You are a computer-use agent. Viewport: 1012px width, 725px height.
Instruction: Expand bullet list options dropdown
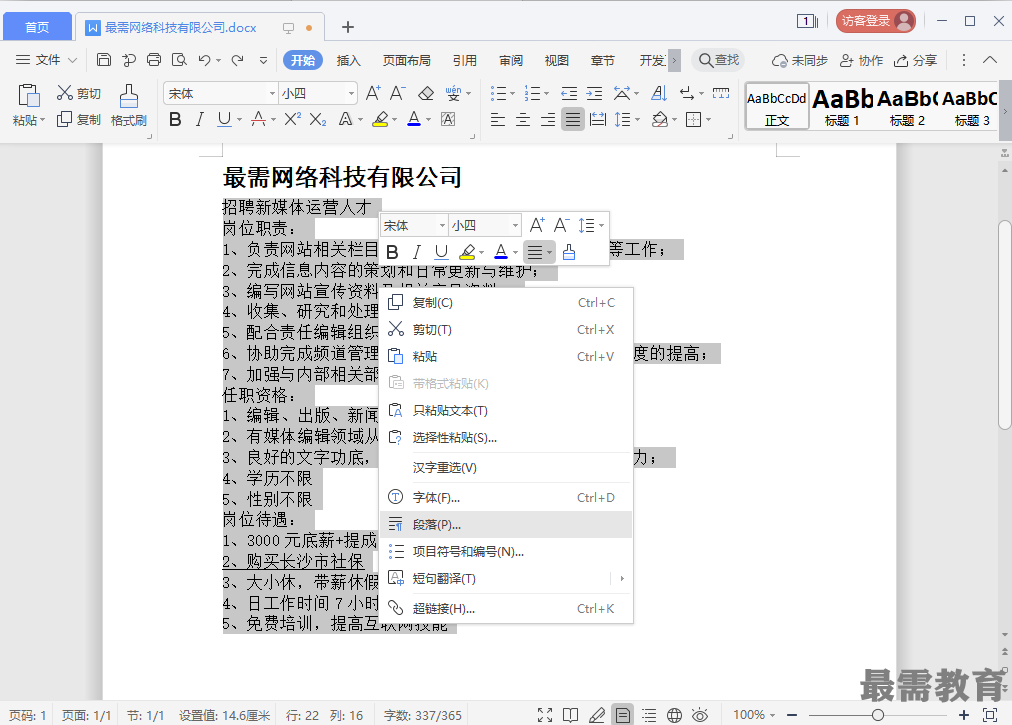pyautogui.click(x=513, y=94)
